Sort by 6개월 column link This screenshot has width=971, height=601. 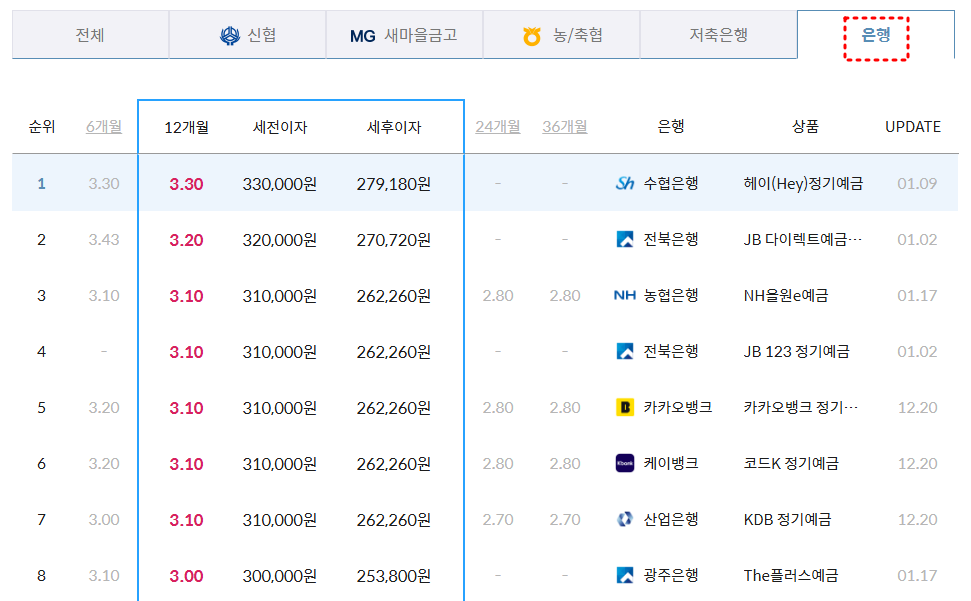tap(104, 127)
